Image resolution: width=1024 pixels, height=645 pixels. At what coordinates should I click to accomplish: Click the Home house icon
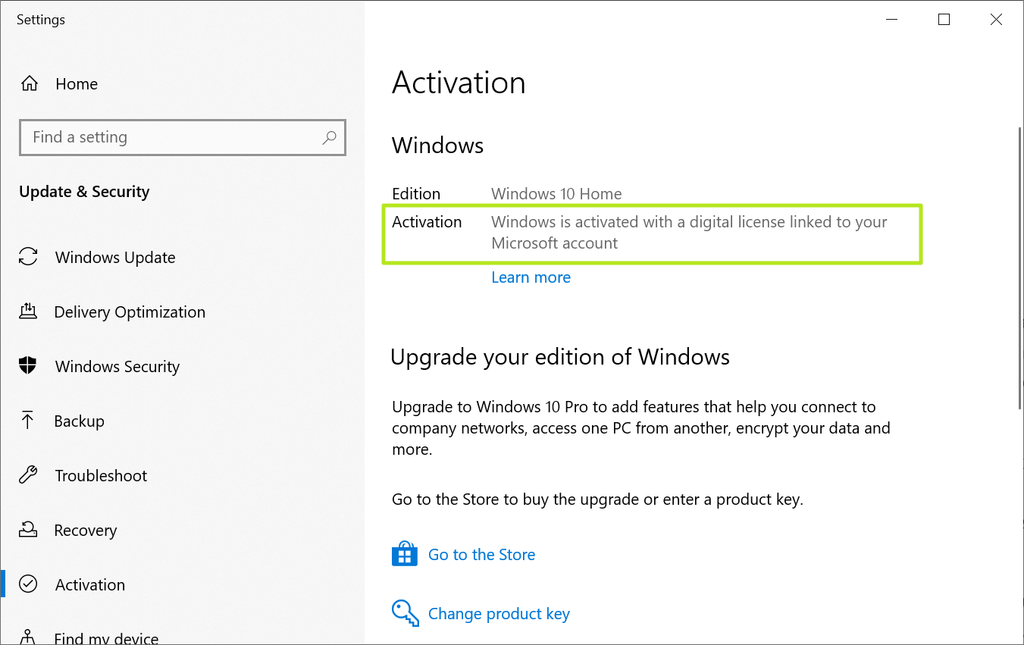coord(29,84)
